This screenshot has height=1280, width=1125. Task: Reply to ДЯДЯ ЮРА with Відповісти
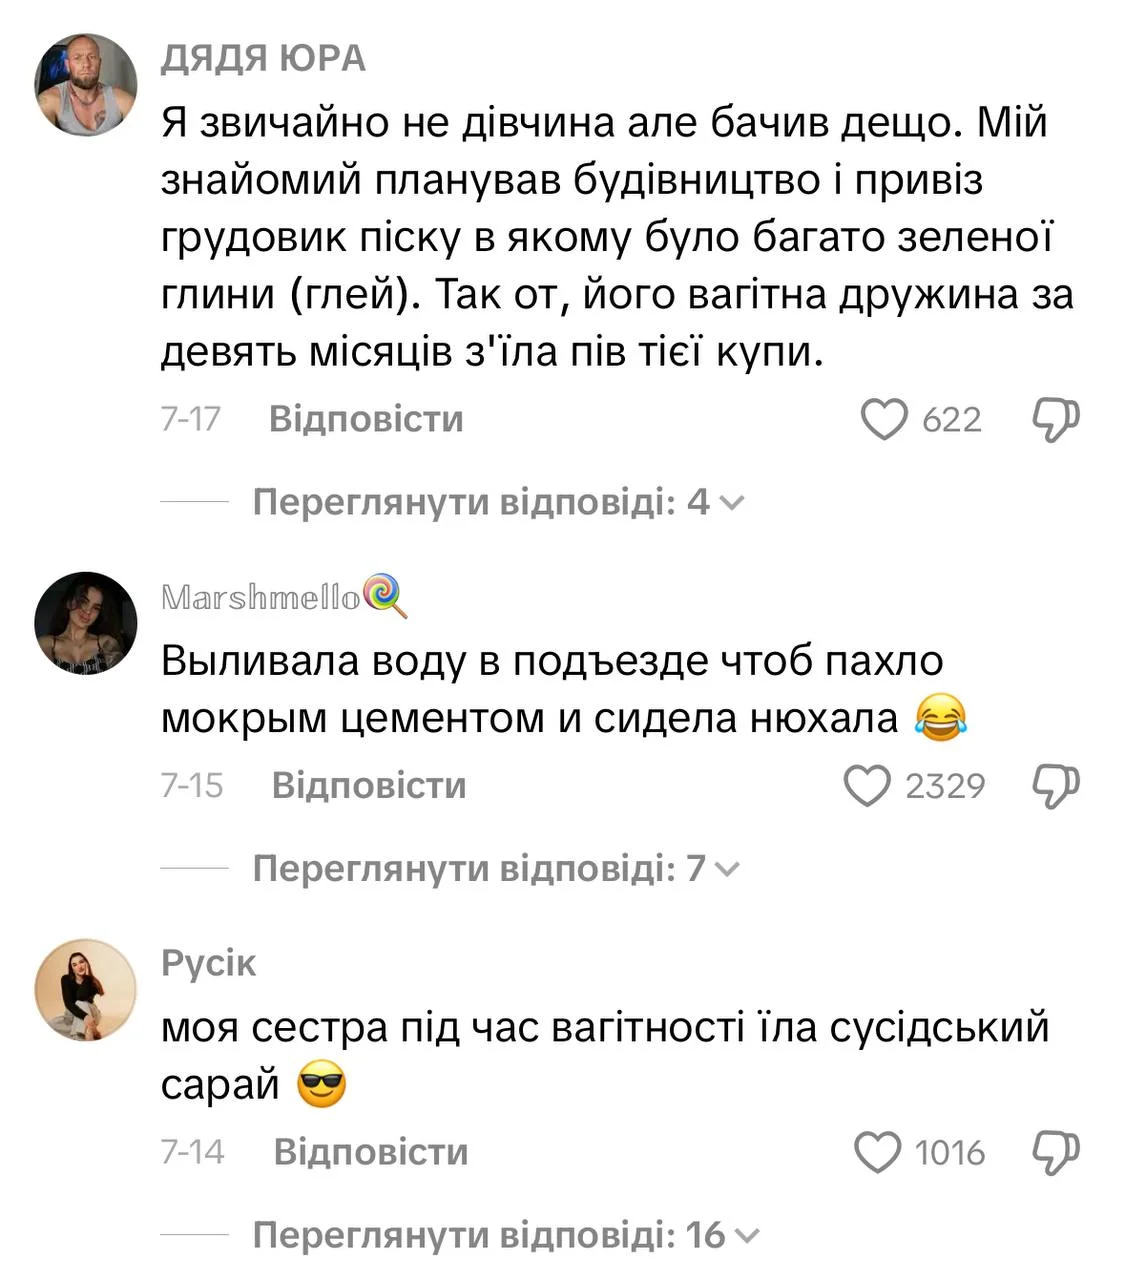[x=369, y=419]
